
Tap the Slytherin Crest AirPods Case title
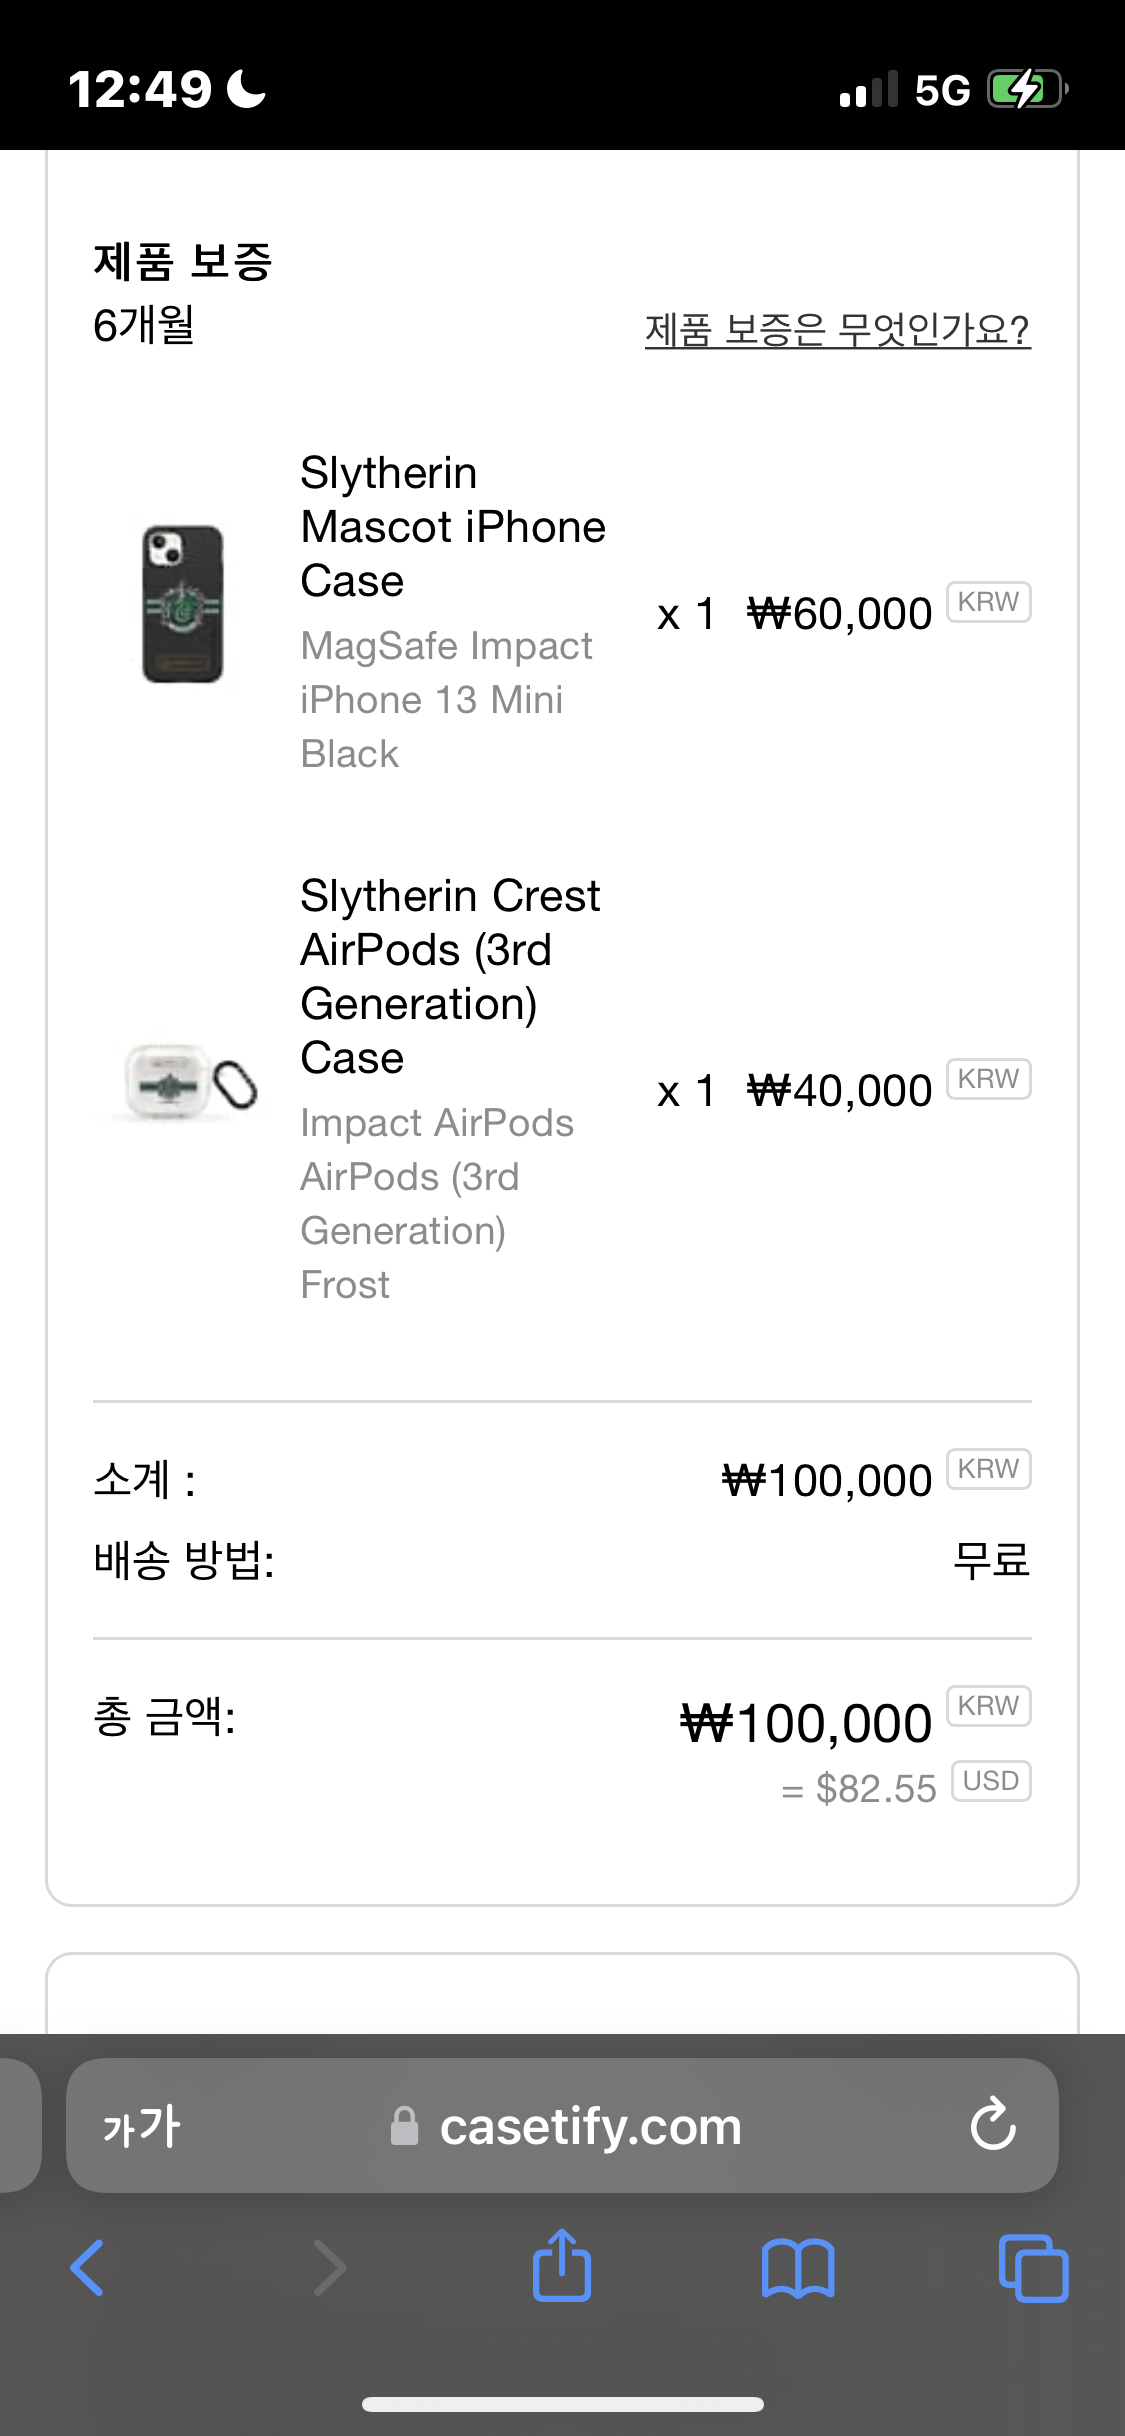450,976
